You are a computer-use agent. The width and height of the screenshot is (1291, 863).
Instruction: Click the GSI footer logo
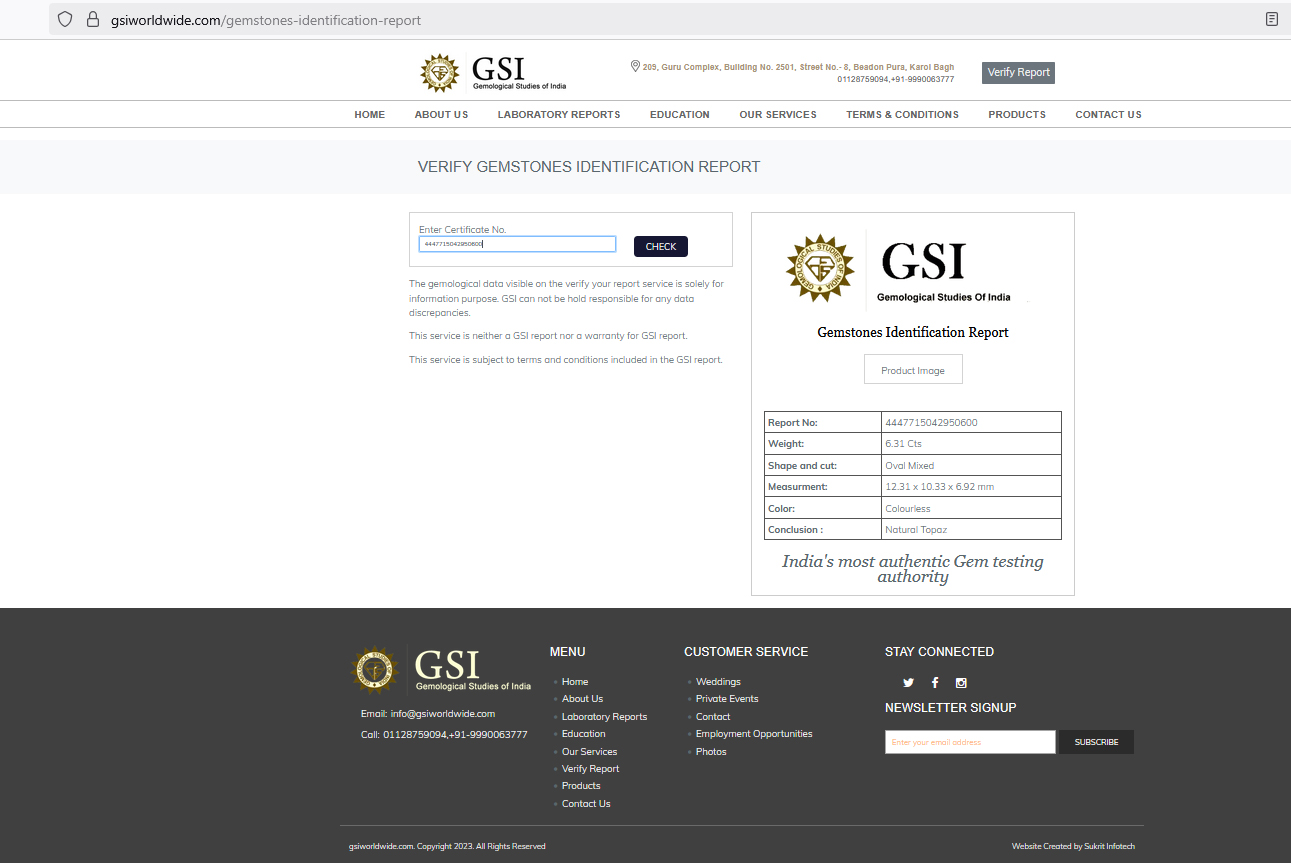(441, 670)
